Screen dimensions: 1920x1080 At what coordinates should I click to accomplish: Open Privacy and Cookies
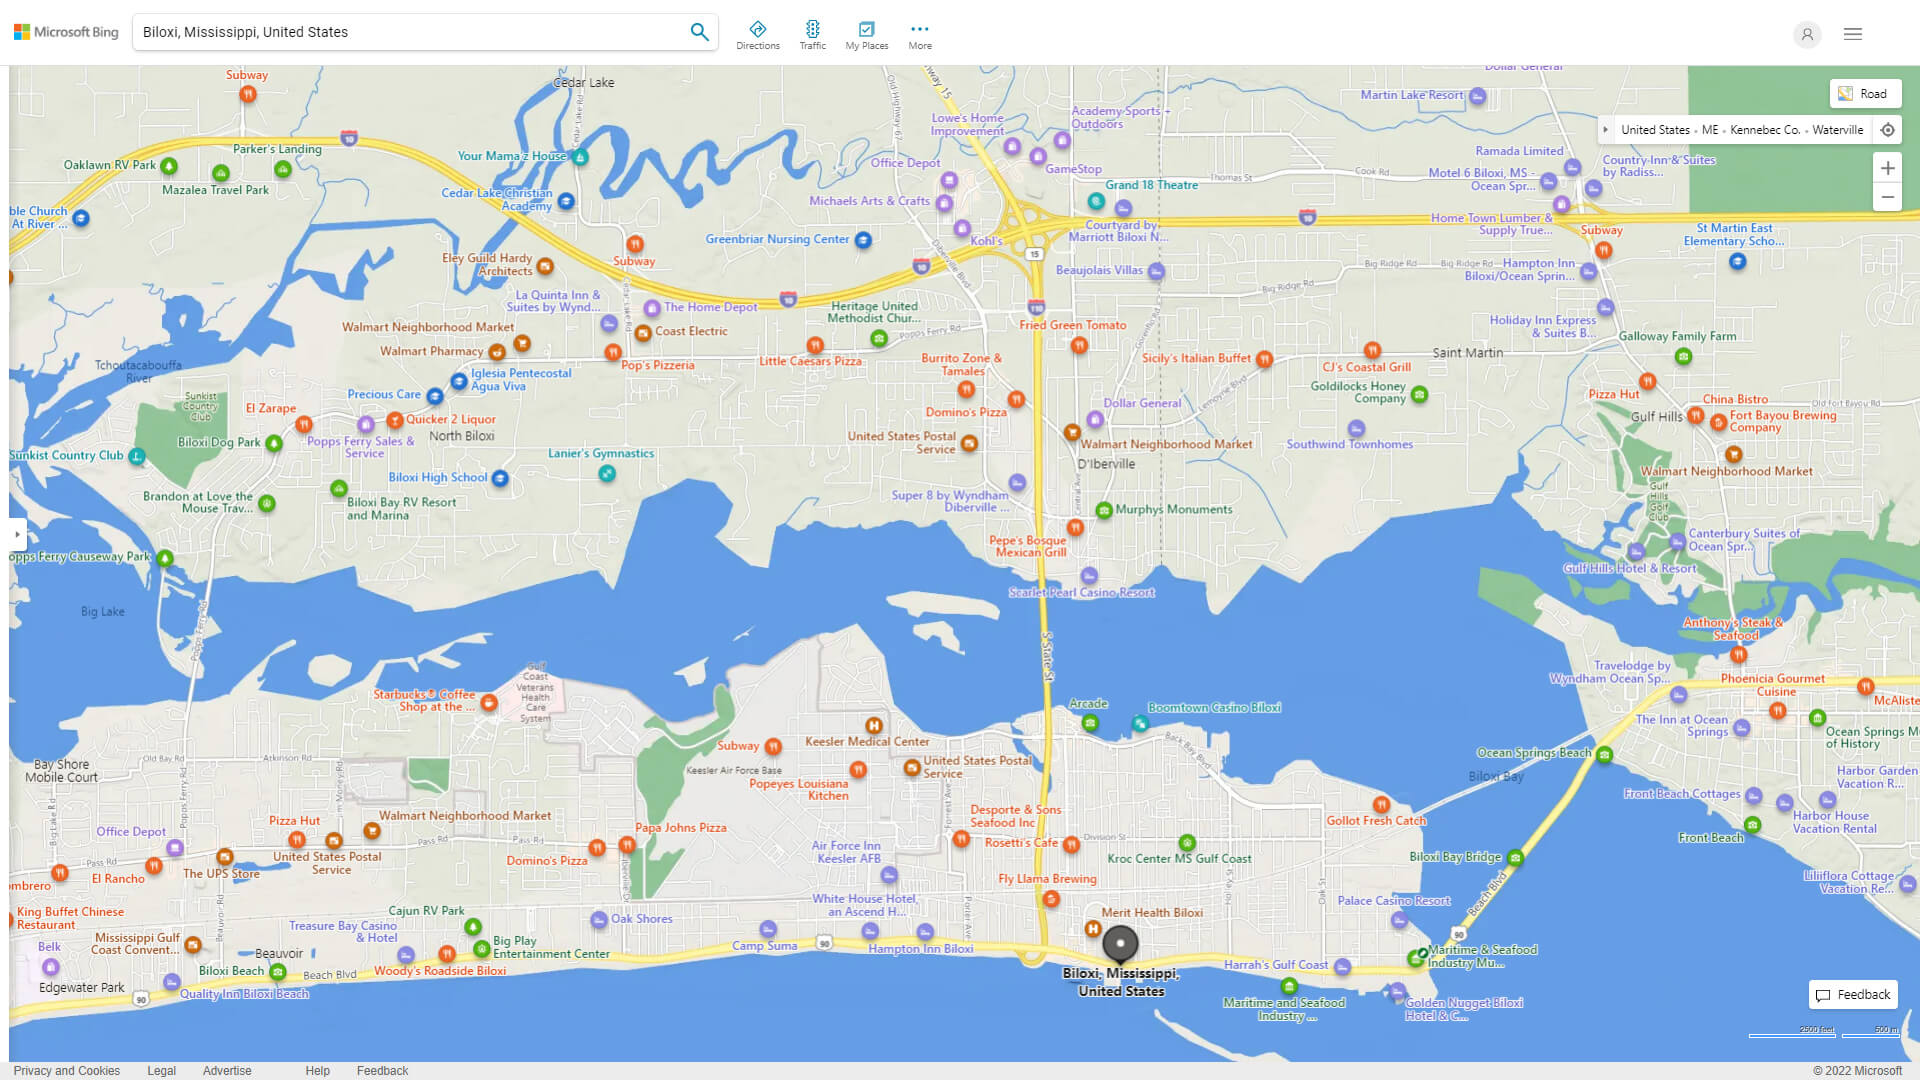(66, 1070)
